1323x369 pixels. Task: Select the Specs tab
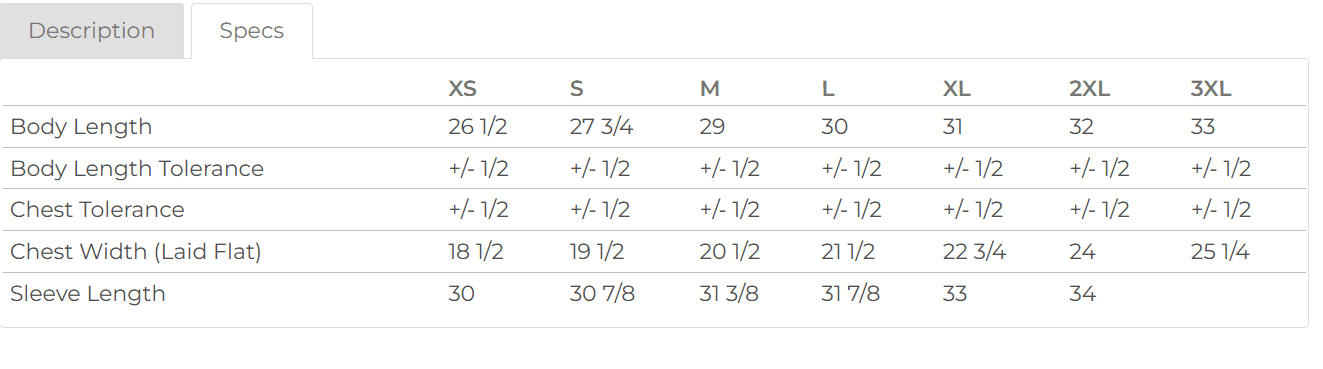[x=252, y=31]
